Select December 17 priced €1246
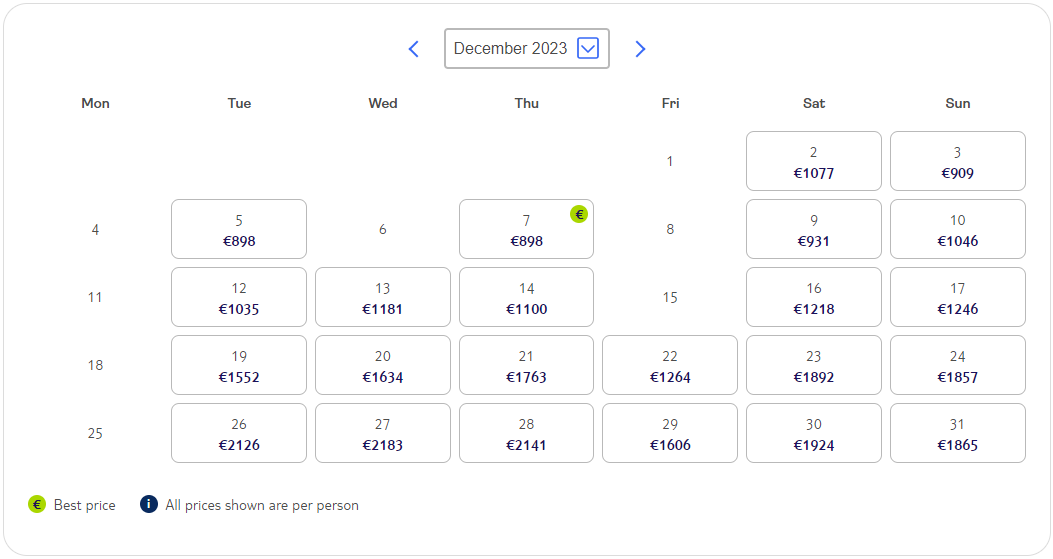This screenshot has height=559, width=1053. tap(958, 297)
